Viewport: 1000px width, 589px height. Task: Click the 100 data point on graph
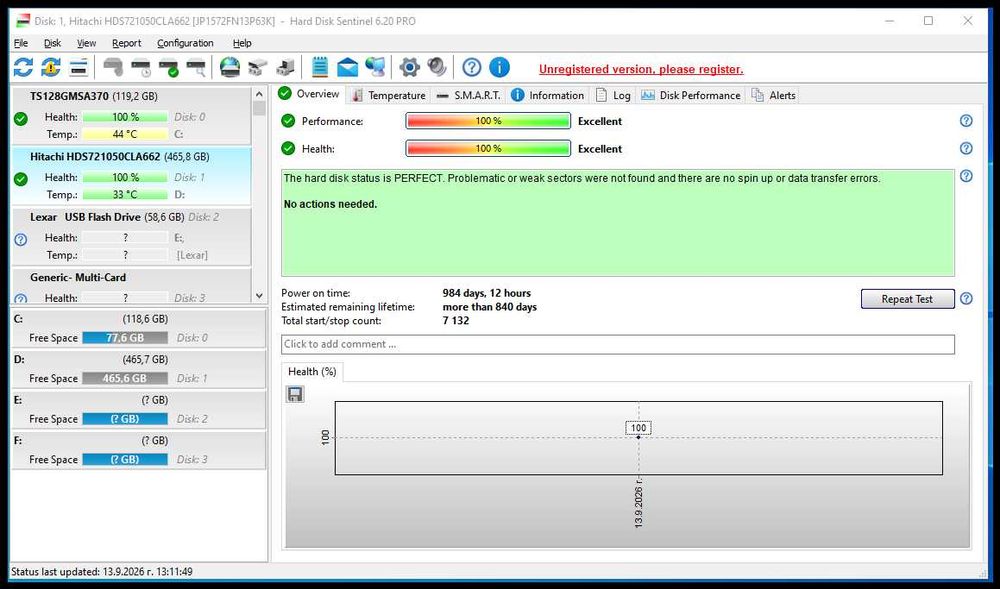click(638, 437)
